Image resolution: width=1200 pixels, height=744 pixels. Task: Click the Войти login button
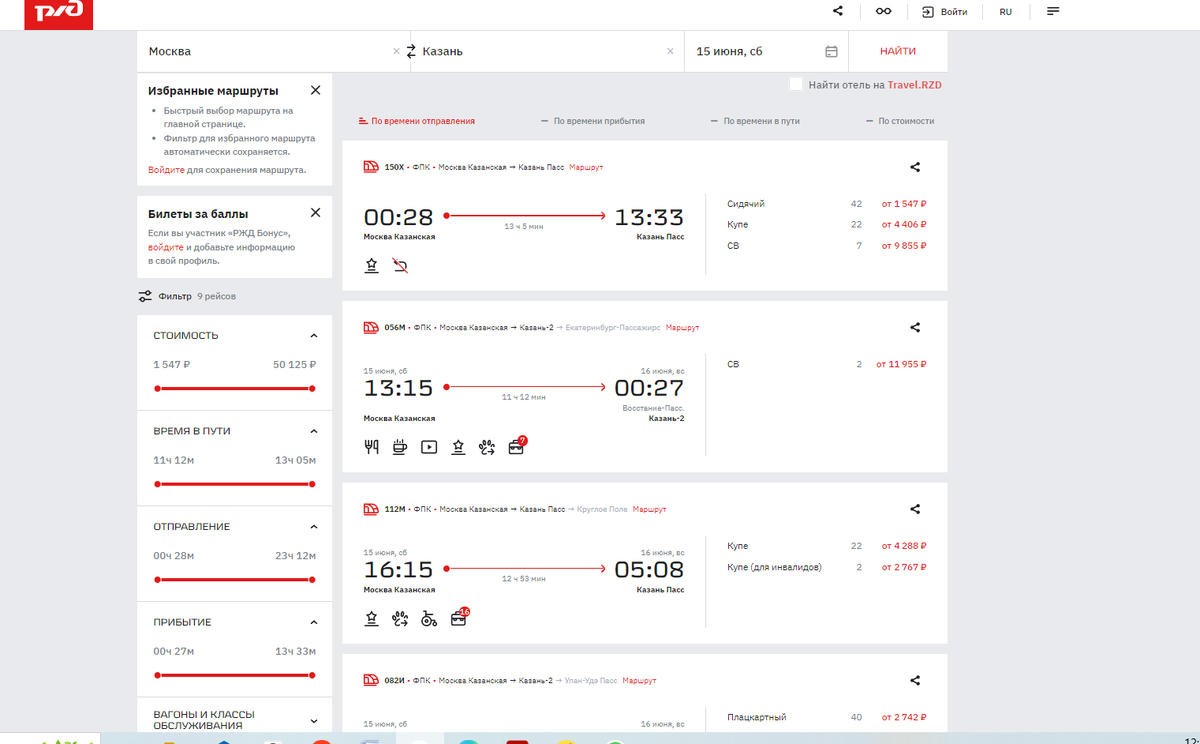coord(945,12)
